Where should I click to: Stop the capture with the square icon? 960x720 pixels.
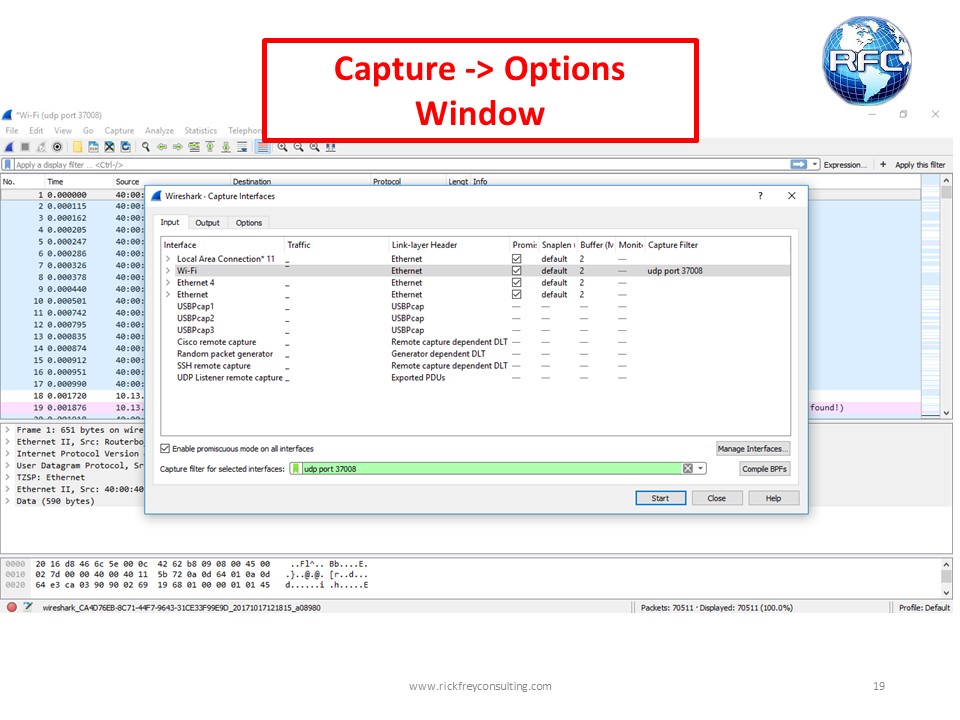click(x=25, y=147)
